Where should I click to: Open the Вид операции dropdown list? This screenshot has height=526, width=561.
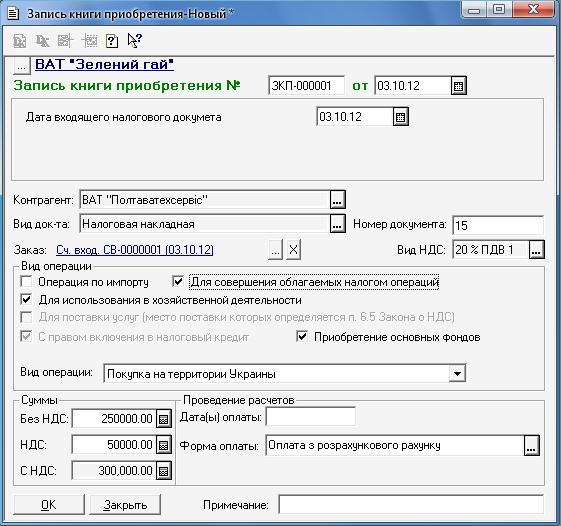point(457,374)
